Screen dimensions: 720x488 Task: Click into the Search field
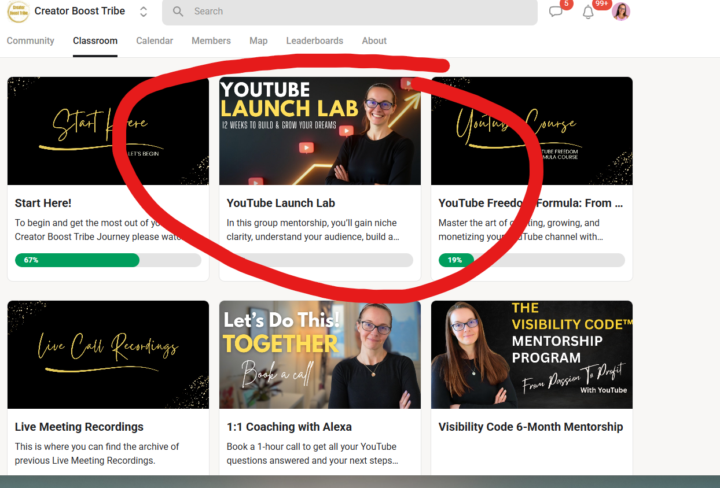coord(350,11)
